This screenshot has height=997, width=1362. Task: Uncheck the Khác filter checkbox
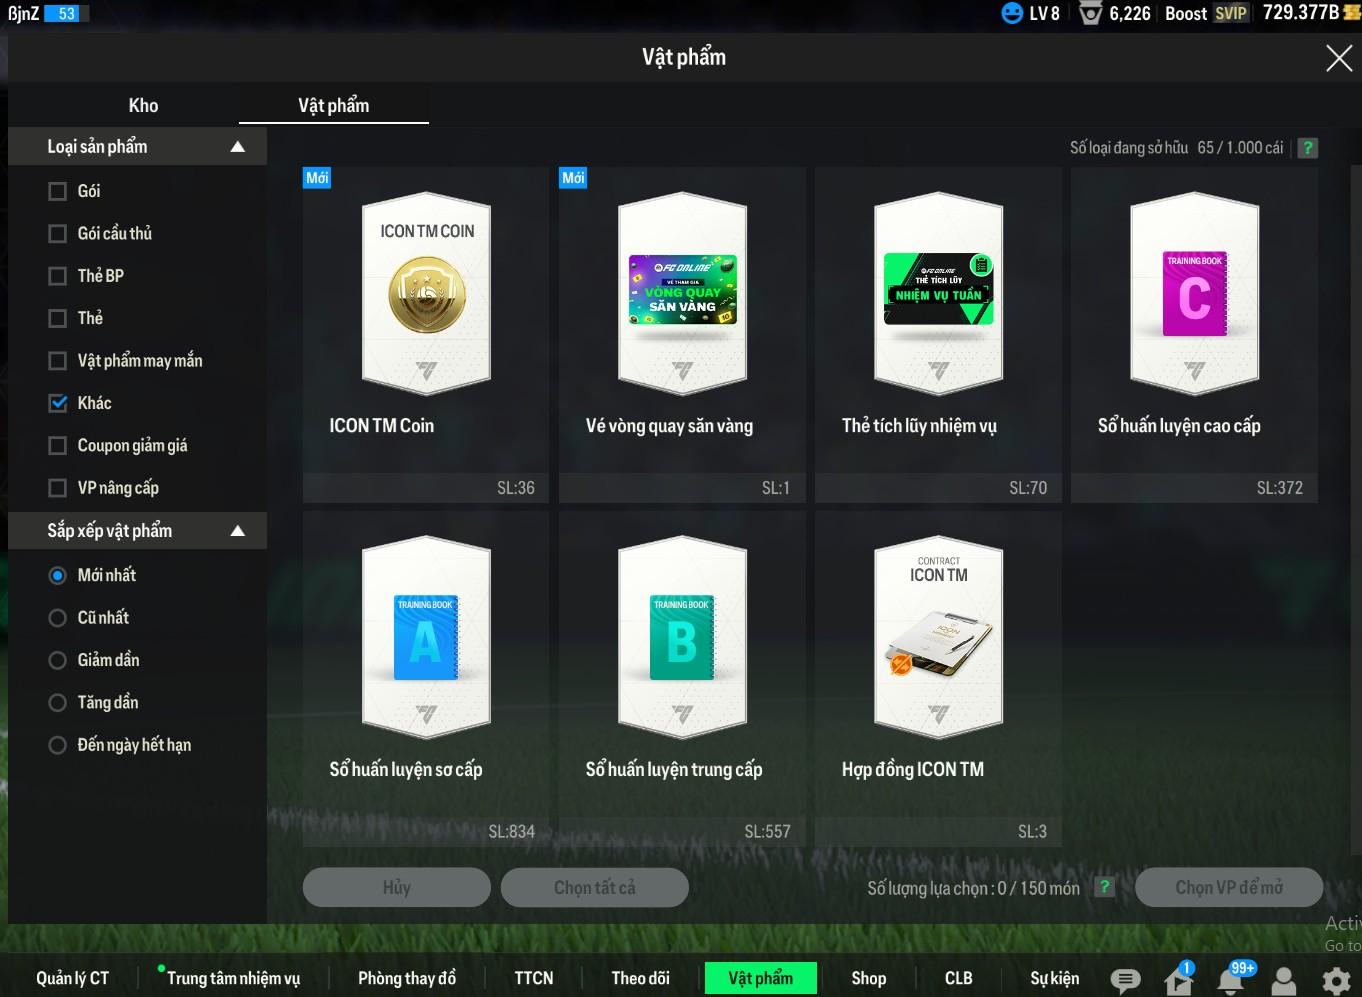[58, 403]
